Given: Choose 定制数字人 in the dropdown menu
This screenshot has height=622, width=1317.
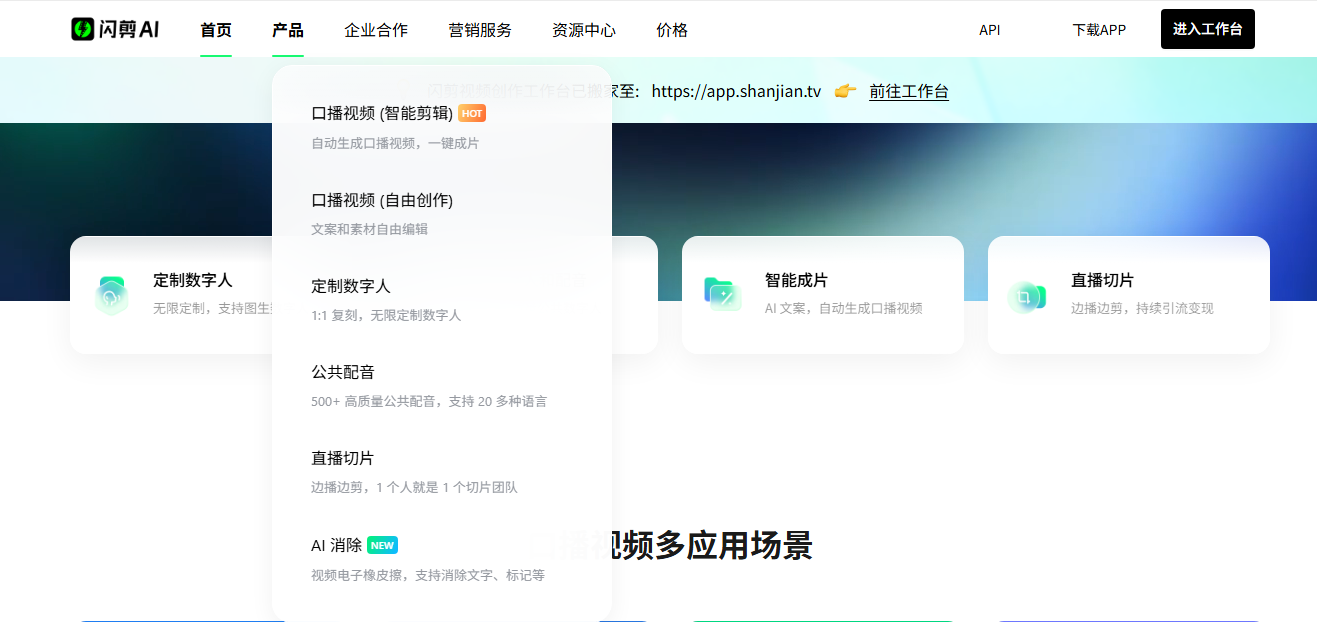Looking at the screenshot, I should (351, 286).
